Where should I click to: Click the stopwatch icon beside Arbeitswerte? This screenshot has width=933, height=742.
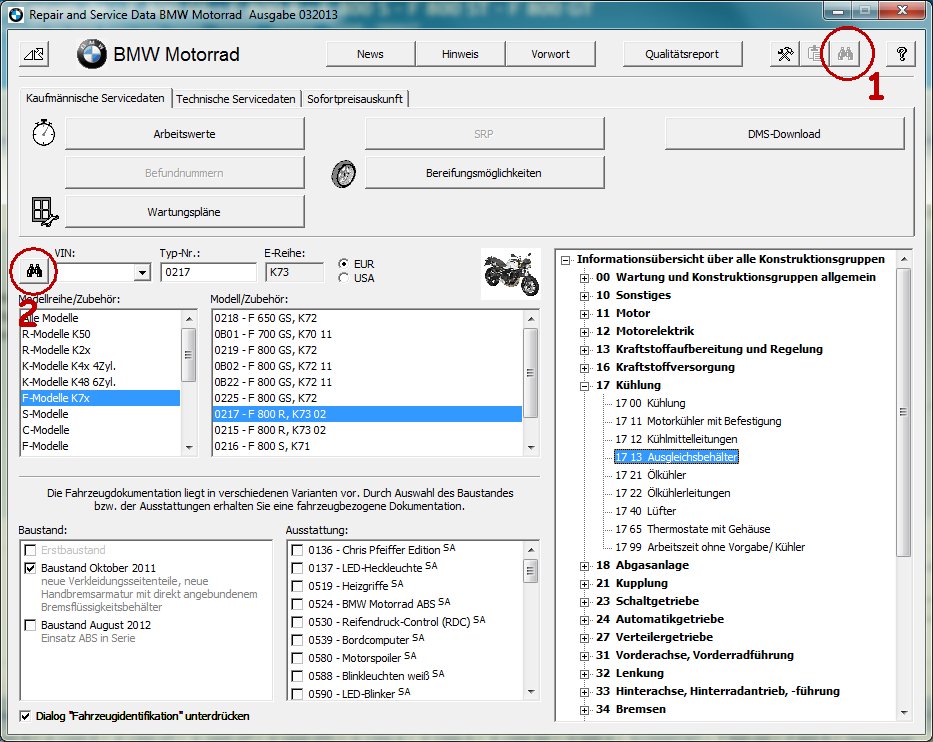pyautogui.click(x=43, y=133)
